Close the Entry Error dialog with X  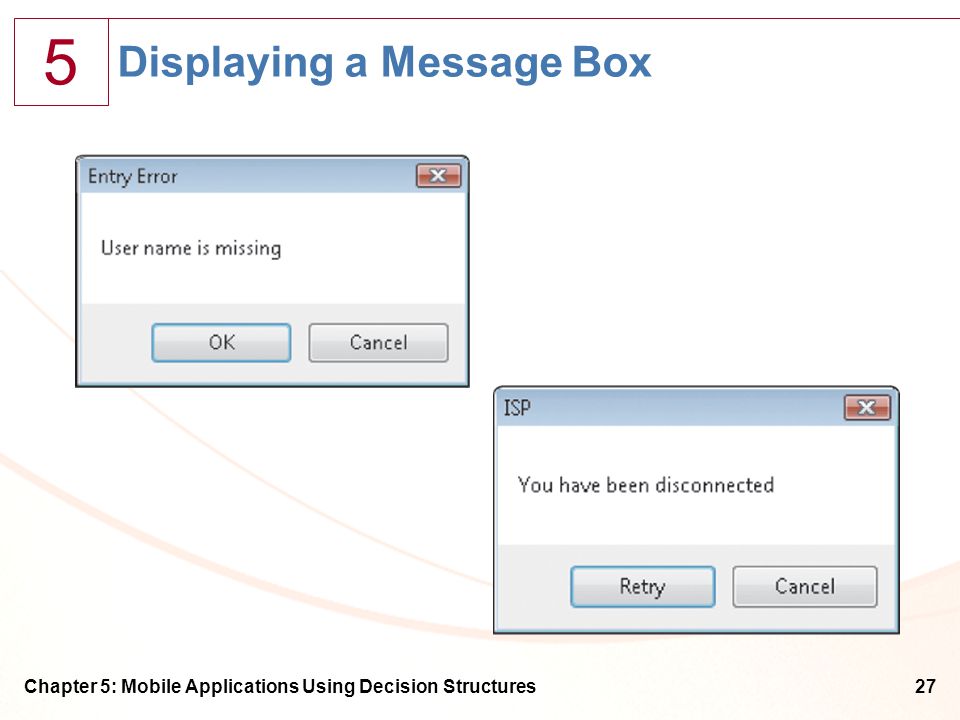pyautogui.click(x=438, y=176)
